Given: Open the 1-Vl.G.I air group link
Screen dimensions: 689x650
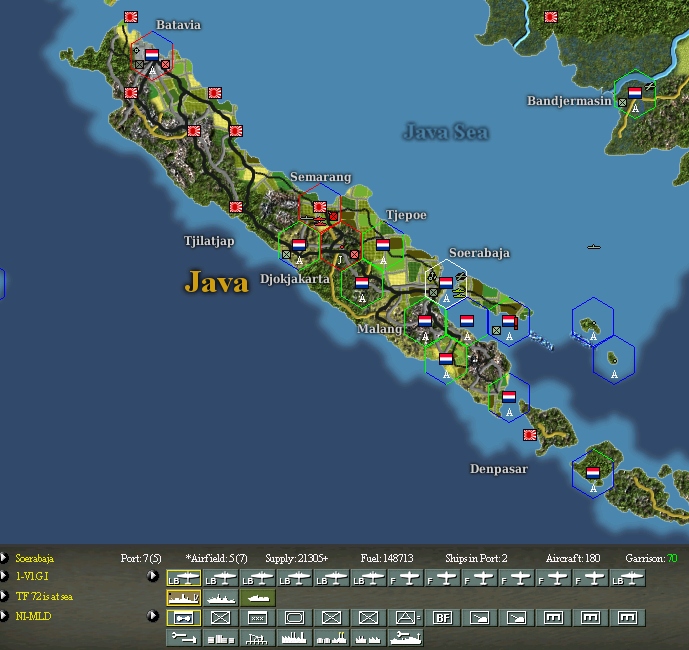Looking at the screenshot, I should pos(32,576).
